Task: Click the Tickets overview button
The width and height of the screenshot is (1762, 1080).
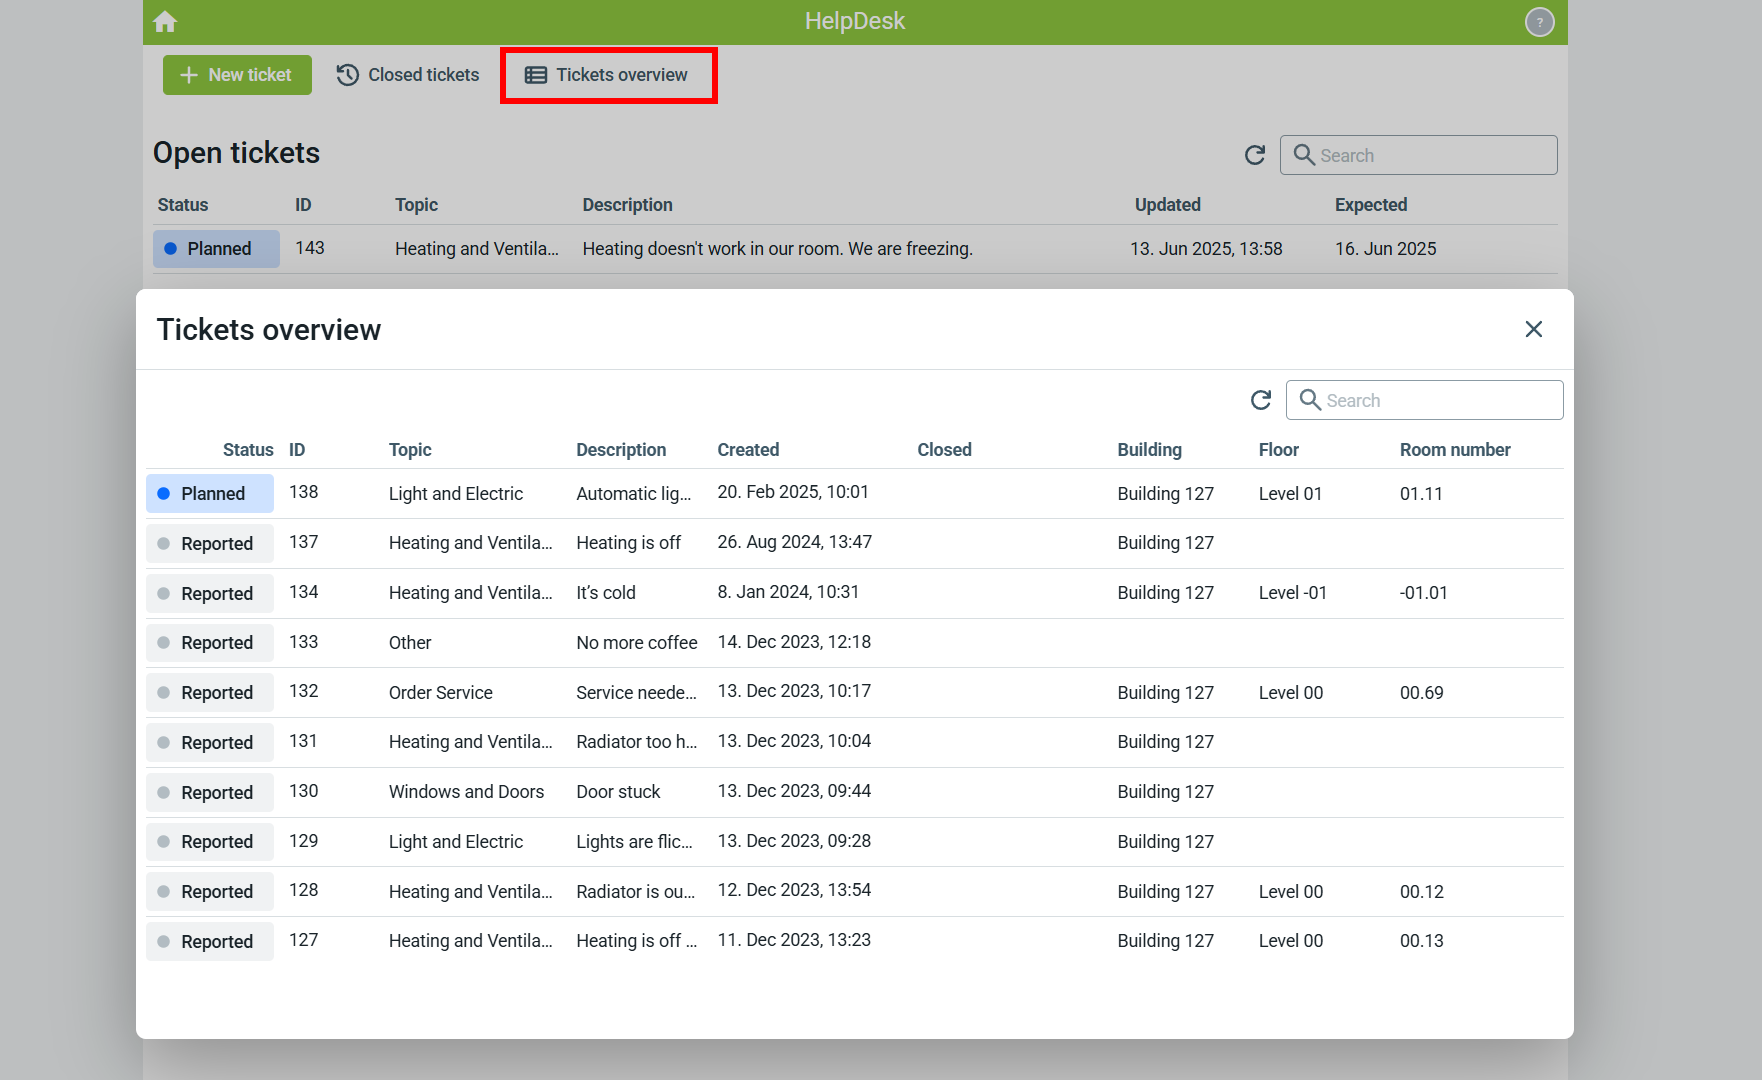Action: pyautogui.click(x=608, y=75)
